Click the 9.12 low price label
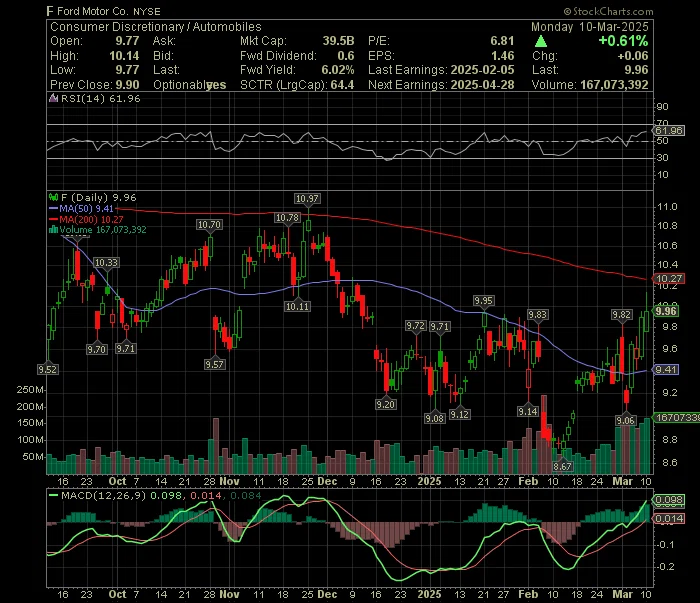 [459, 415]
